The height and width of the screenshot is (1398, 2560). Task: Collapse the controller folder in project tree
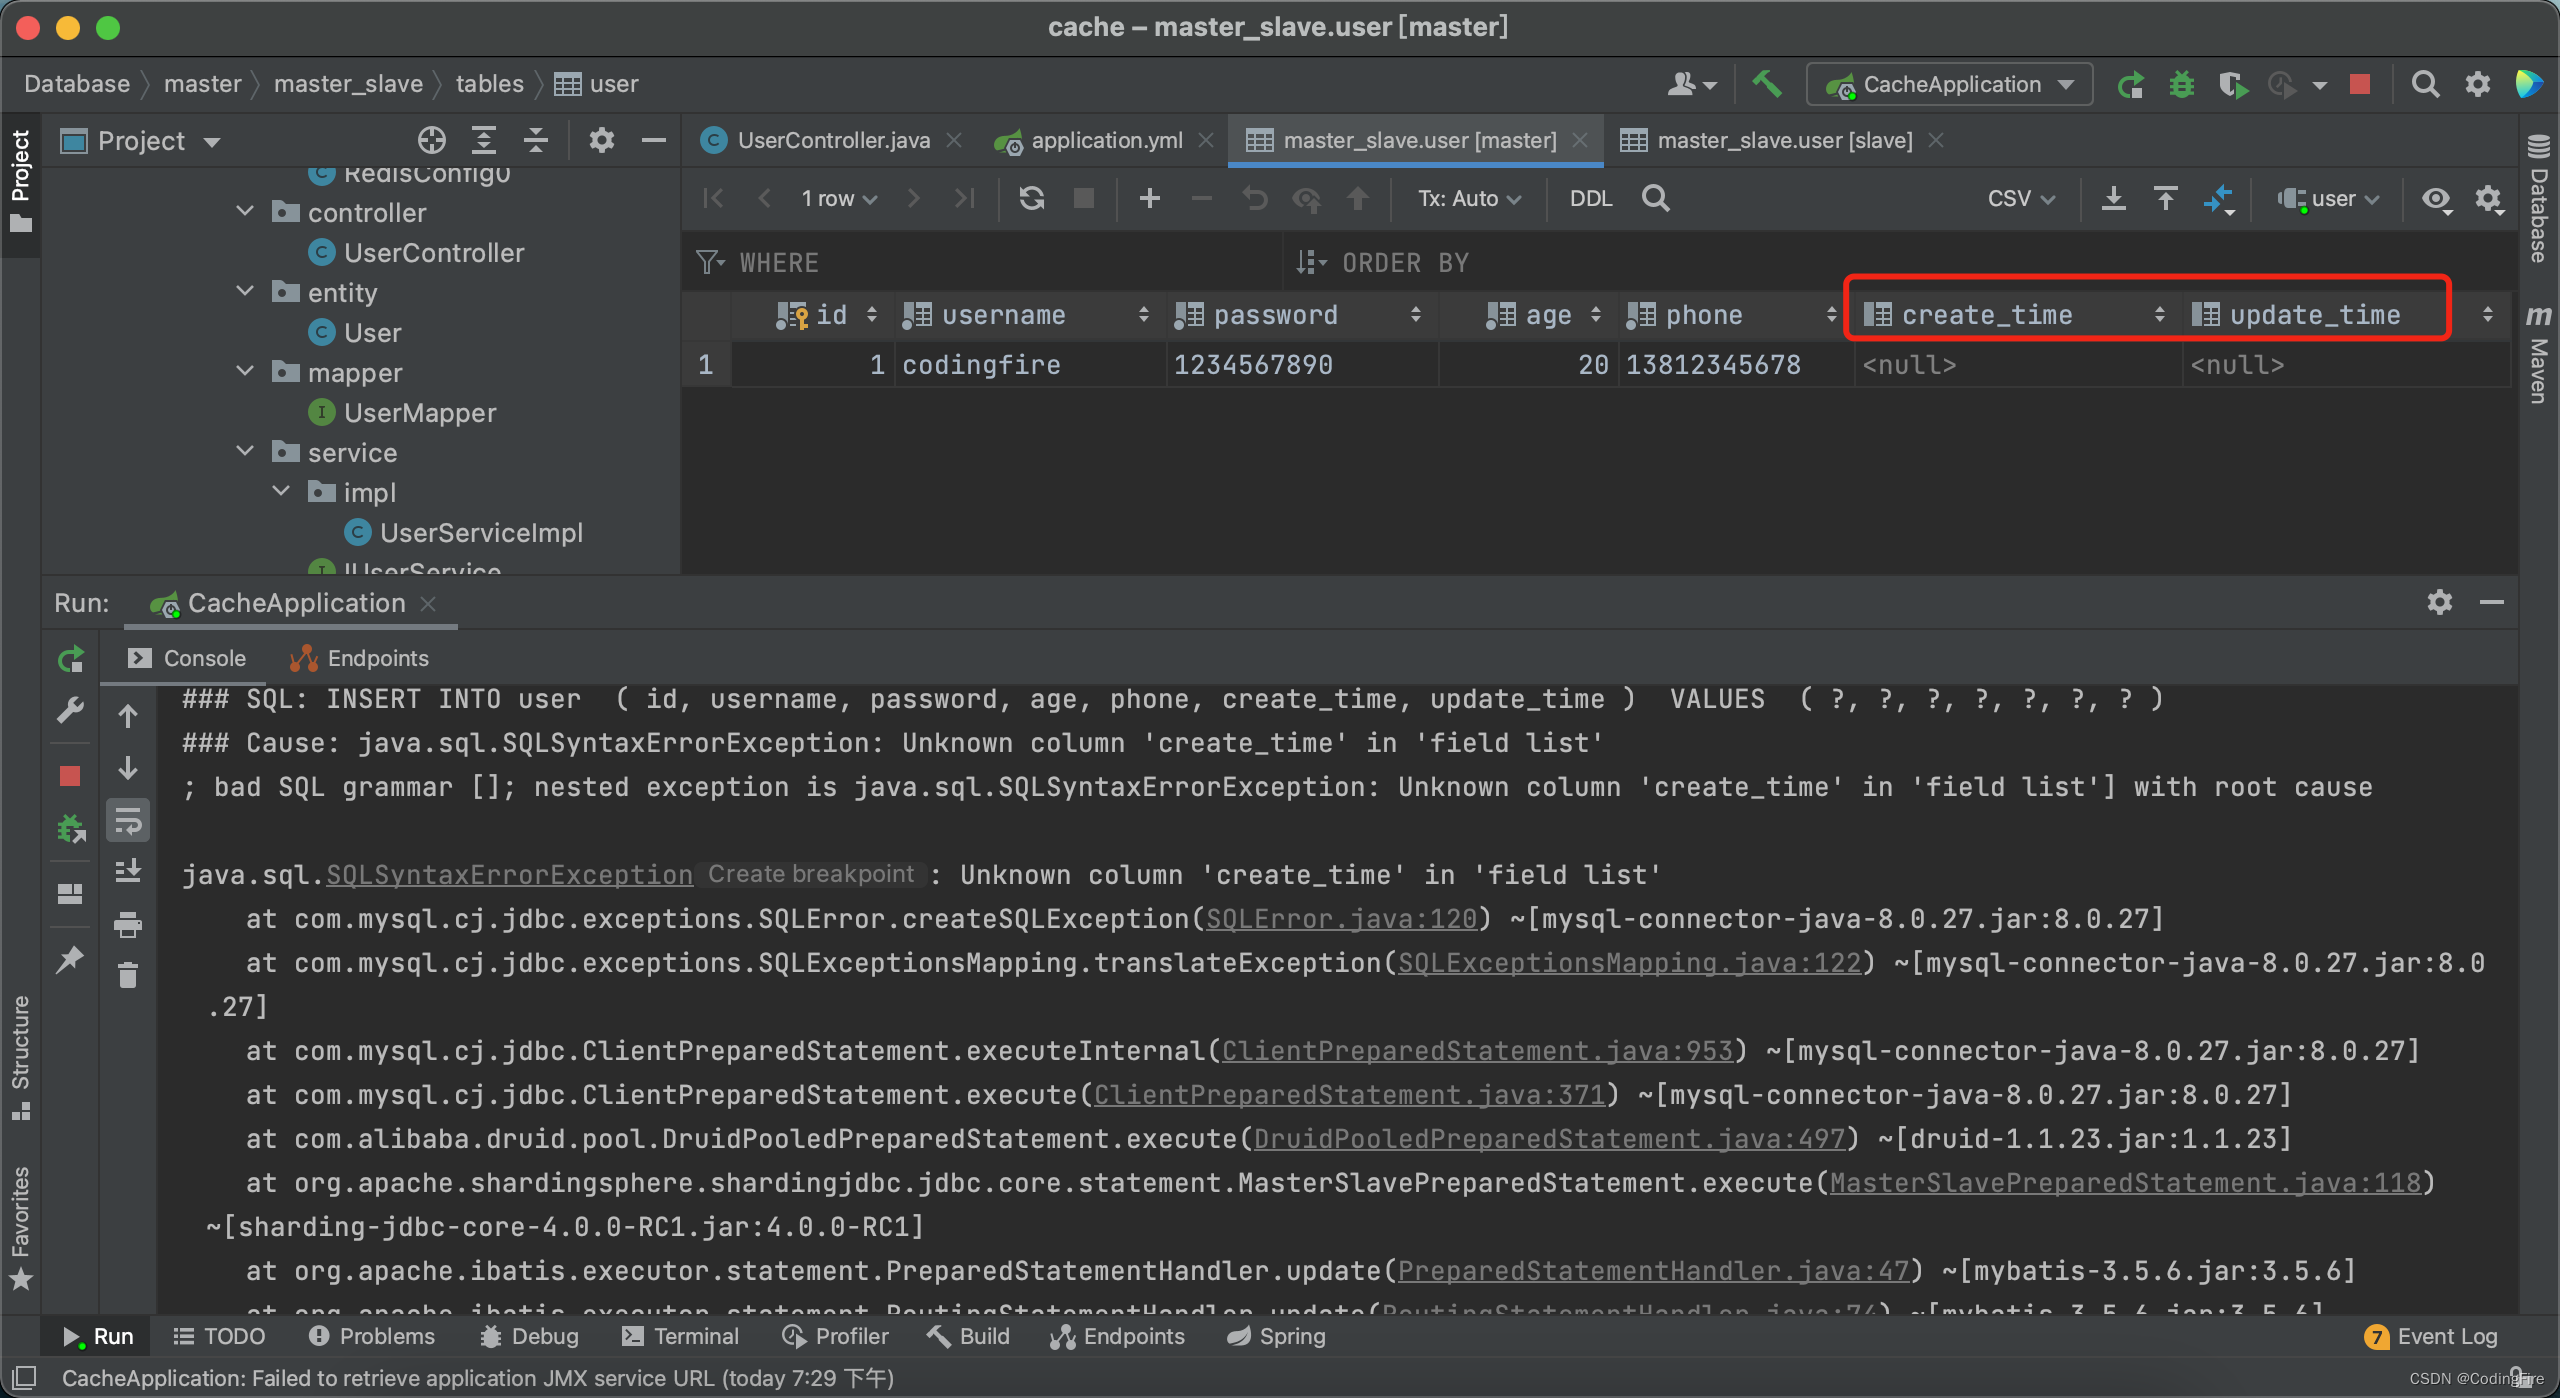245,212
